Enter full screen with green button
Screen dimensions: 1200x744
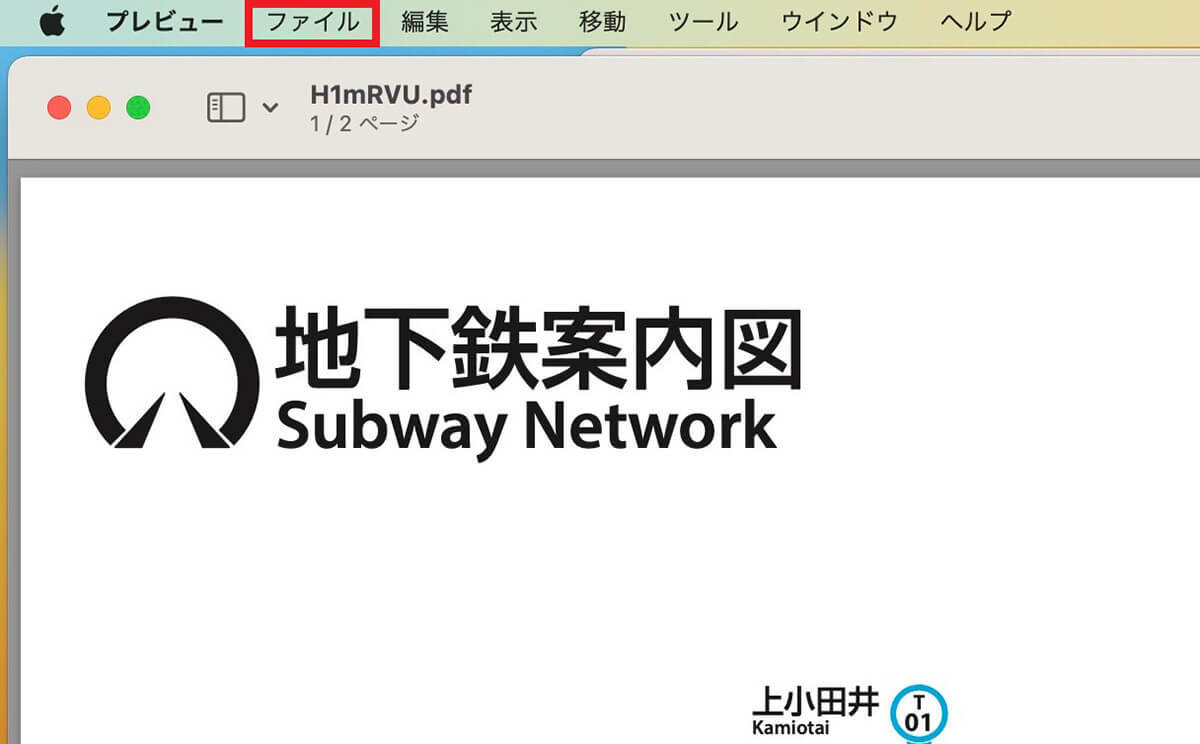coord(138,108)
